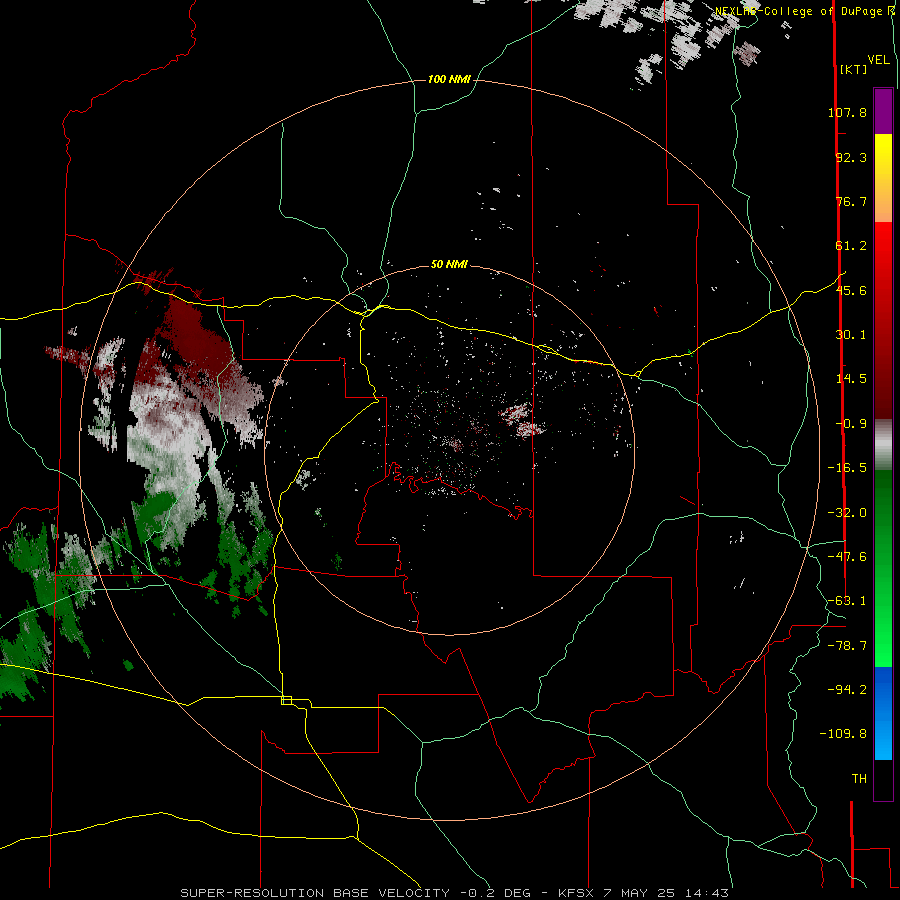Click the VEL legend title
Viewport: 900px width, 900px height.
tap(878, 60)
